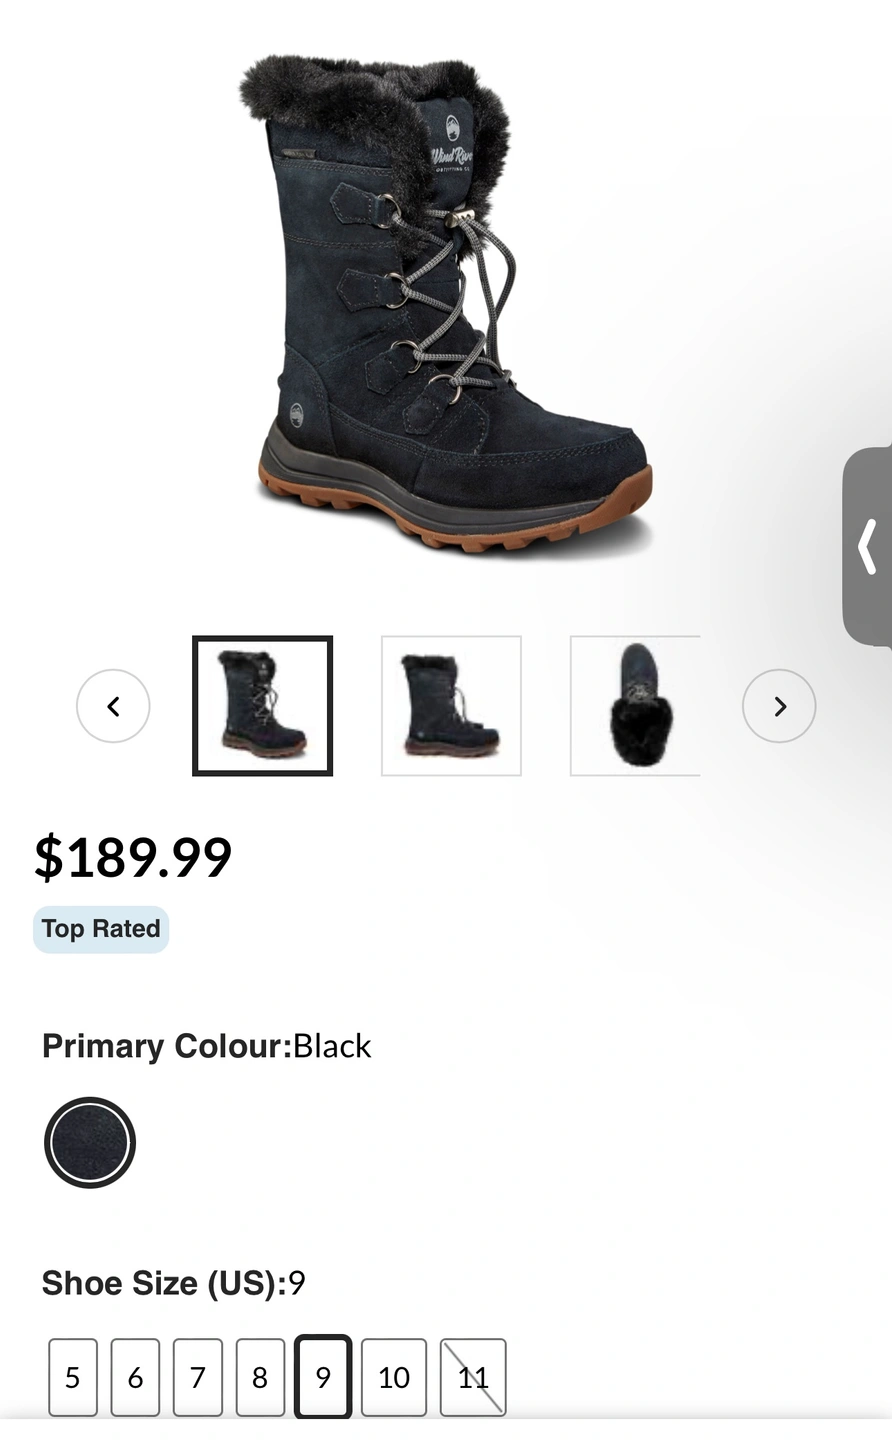Click the Primary Colour label

(167, 1046)
